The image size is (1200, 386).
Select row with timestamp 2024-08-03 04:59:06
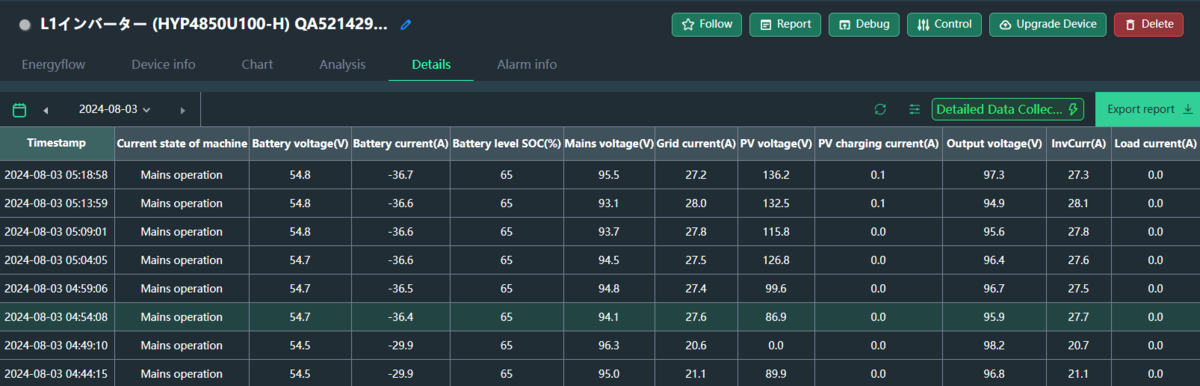600,288
